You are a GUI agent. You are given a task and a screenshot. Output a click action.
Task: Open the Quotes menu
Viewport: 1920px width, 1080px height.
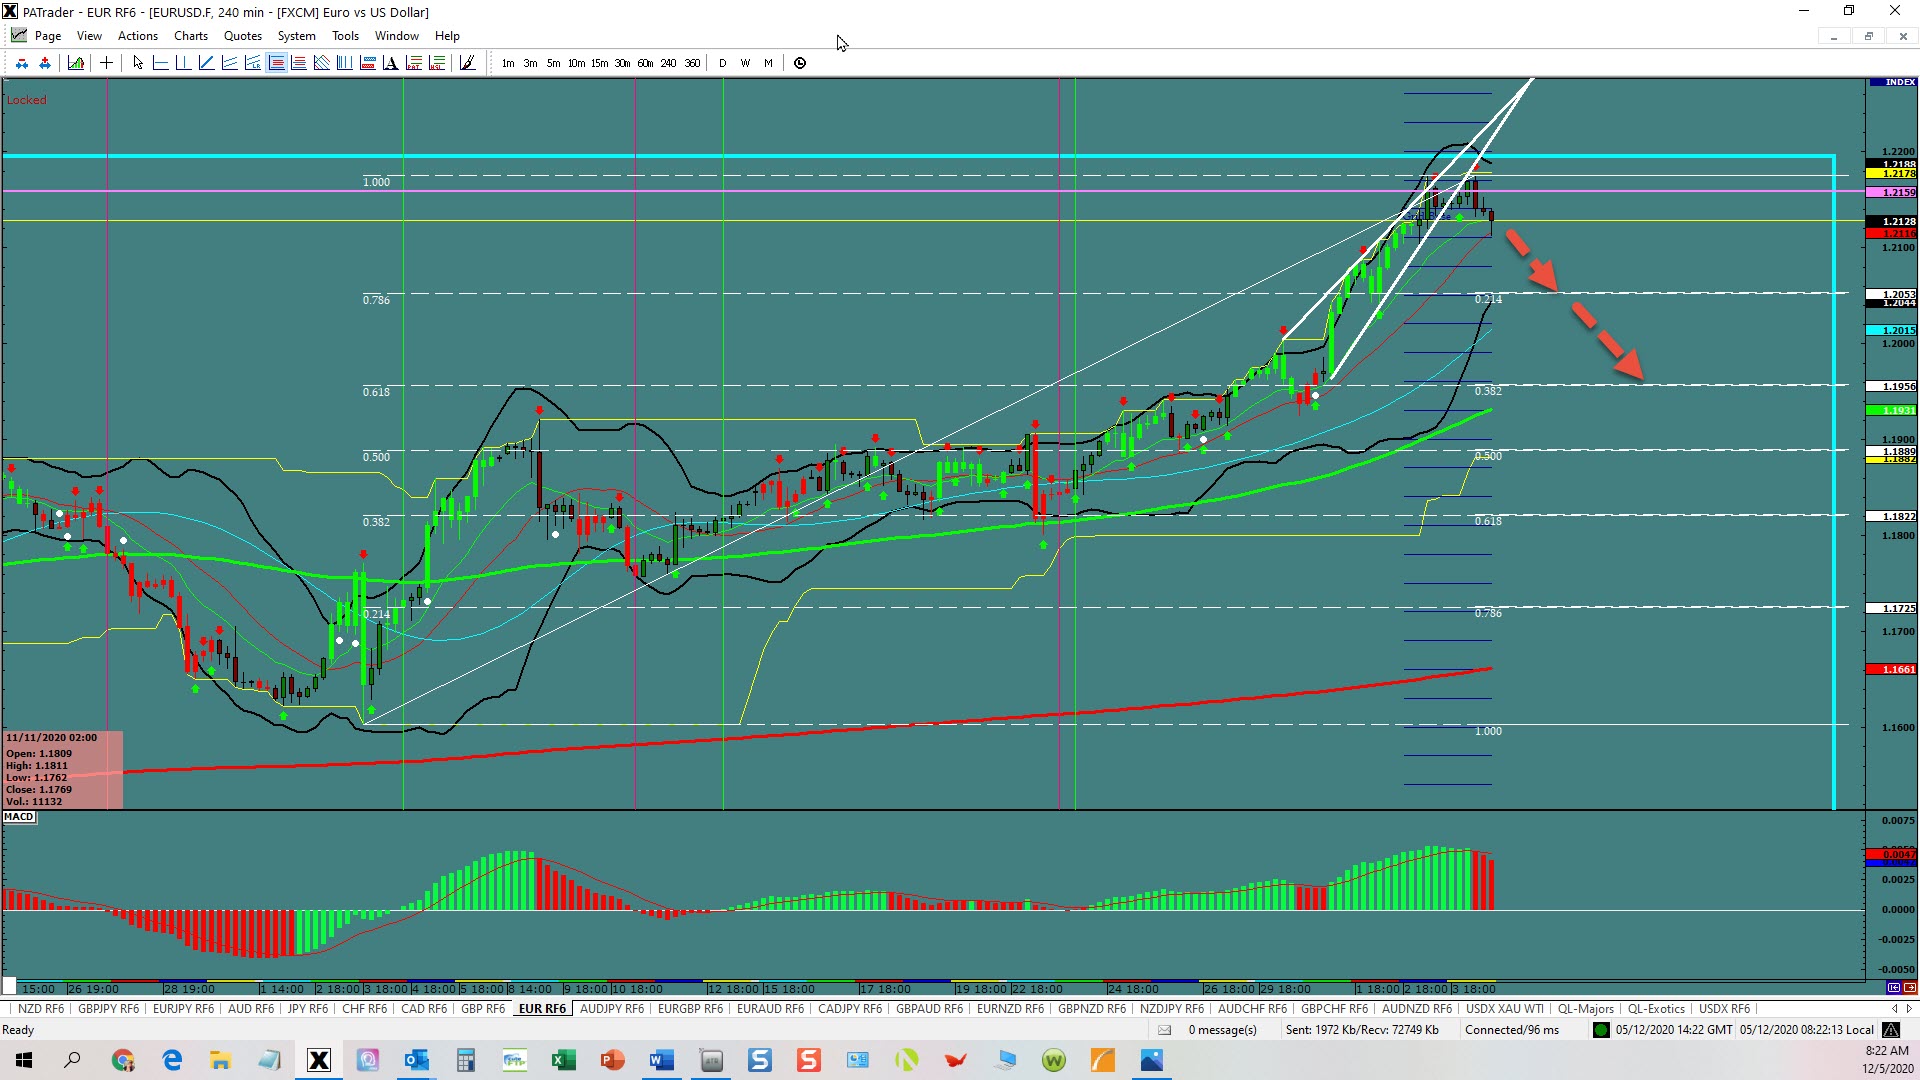coord(243,36)
